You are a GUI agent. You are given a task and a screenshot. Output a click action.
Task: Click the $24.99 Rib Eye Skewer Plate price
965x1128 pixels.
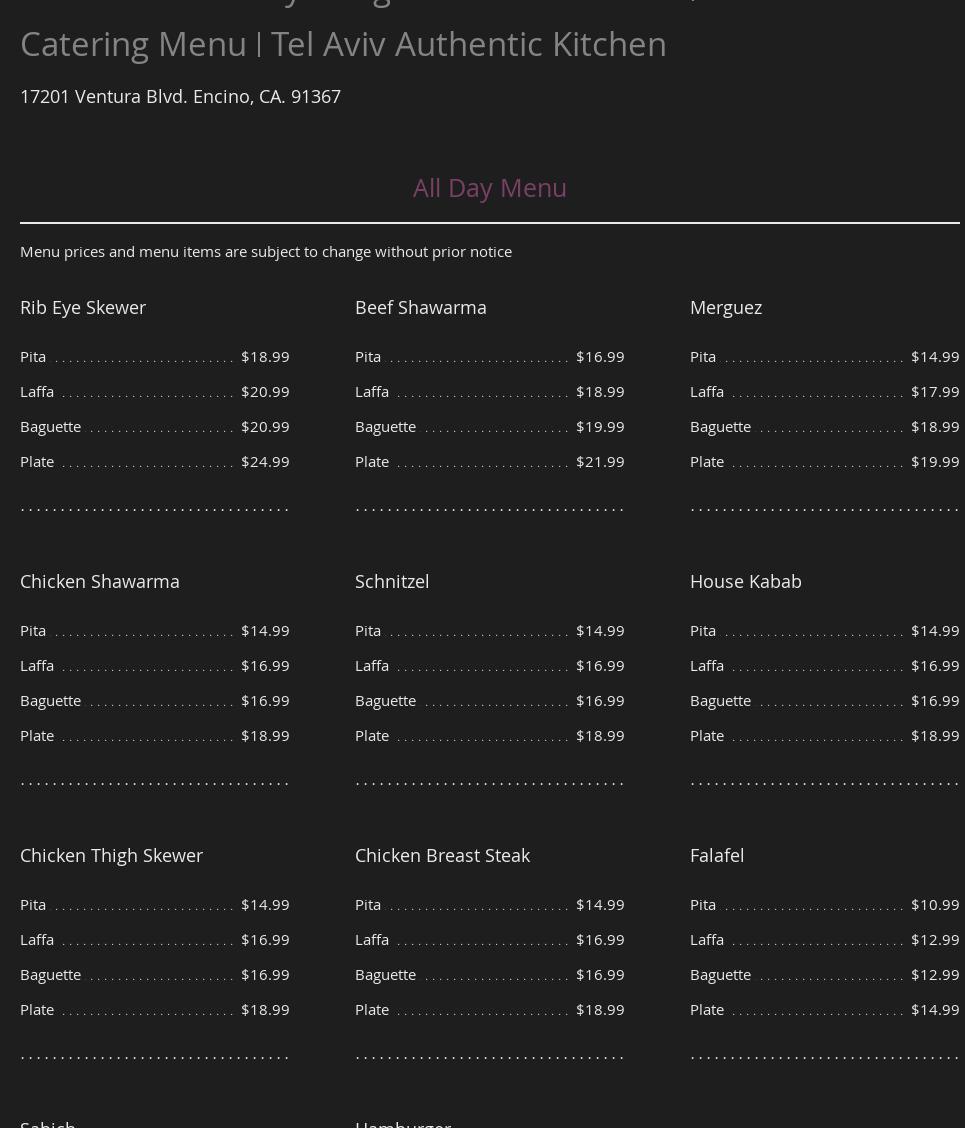pos(265,461)
